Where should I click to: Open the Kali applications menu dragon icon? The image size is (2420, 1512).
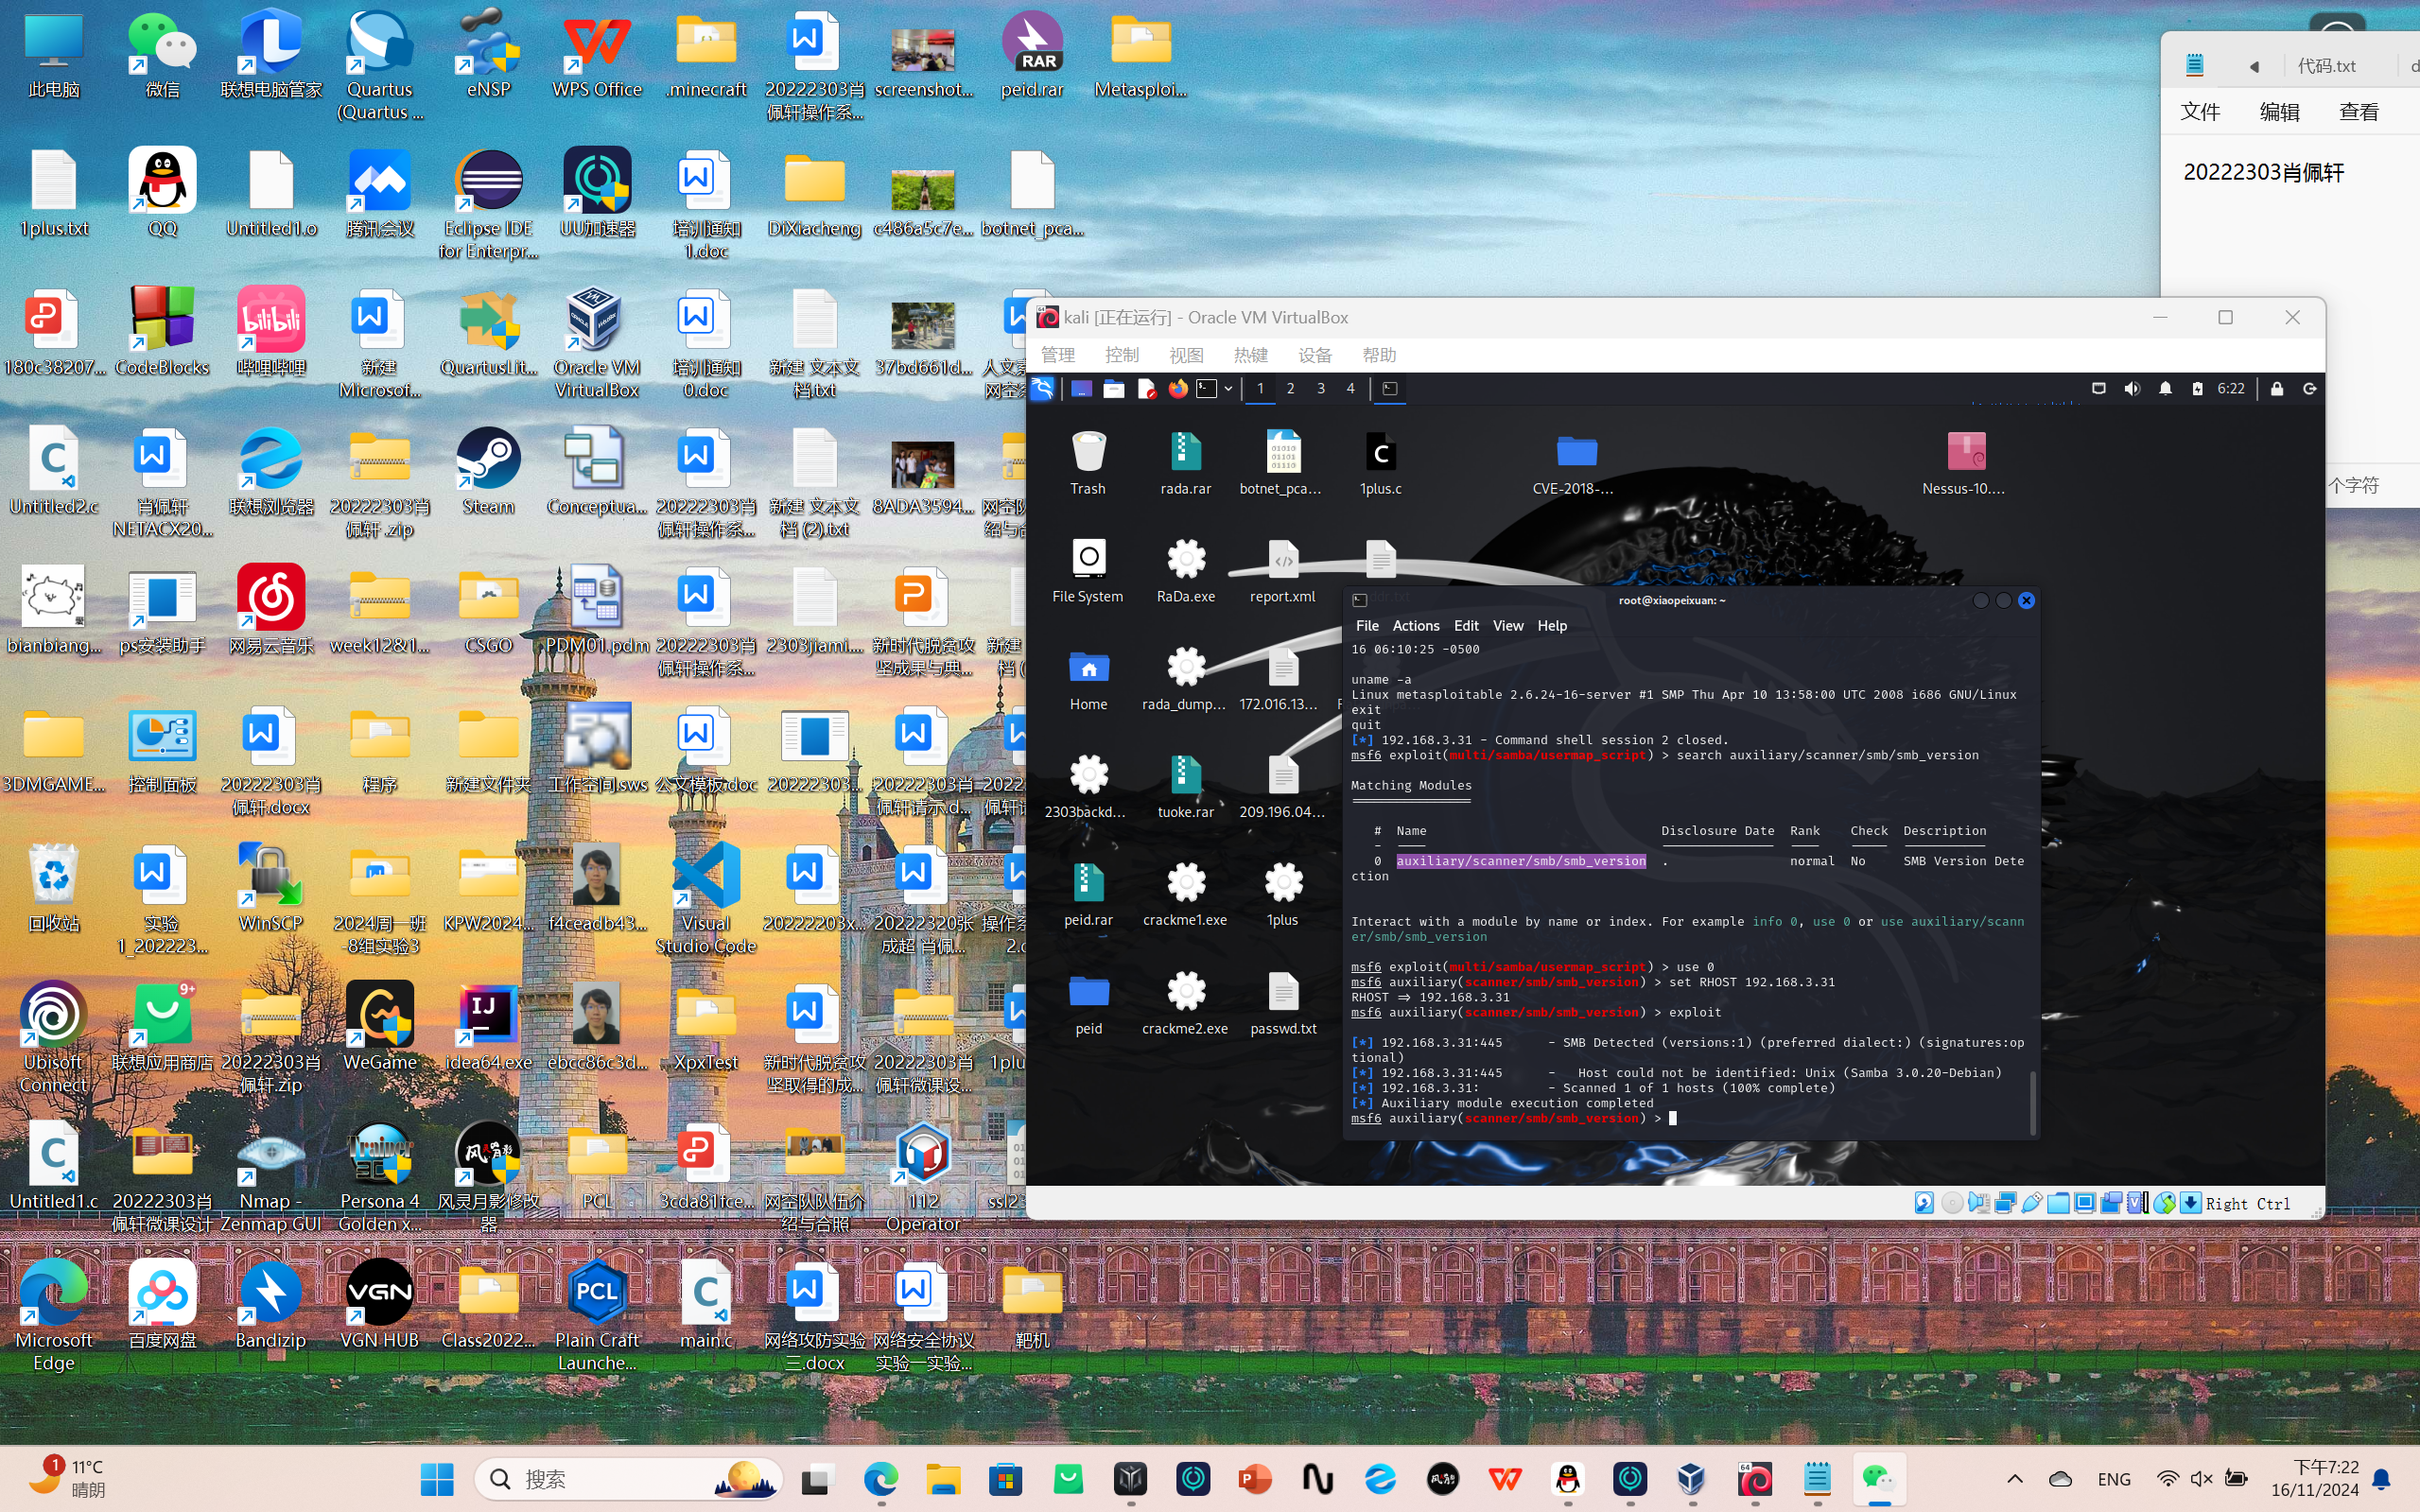click(x=1042, y=388)
